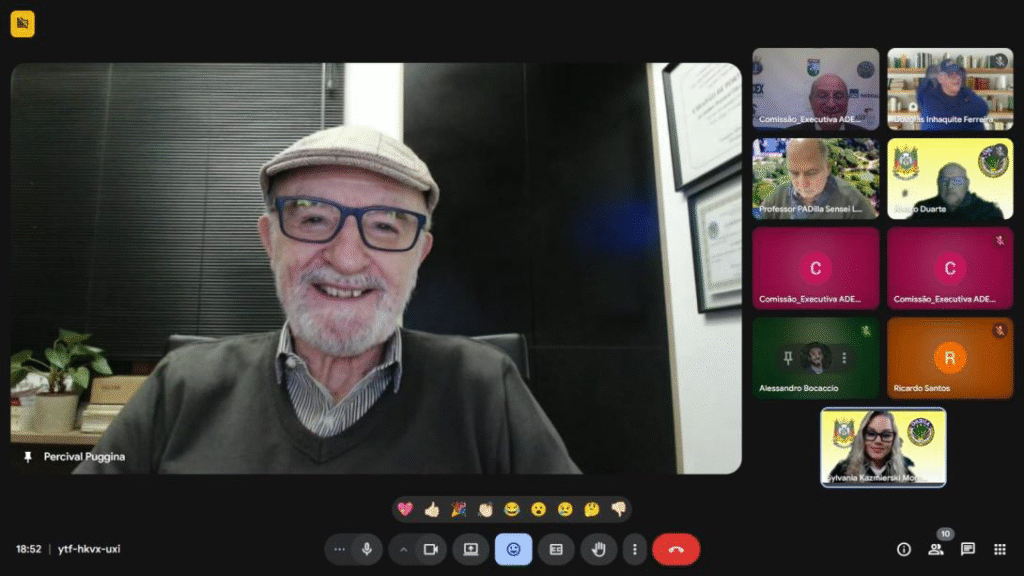Send the party popper reaction
1024x576 pixels.
[458, 509]
